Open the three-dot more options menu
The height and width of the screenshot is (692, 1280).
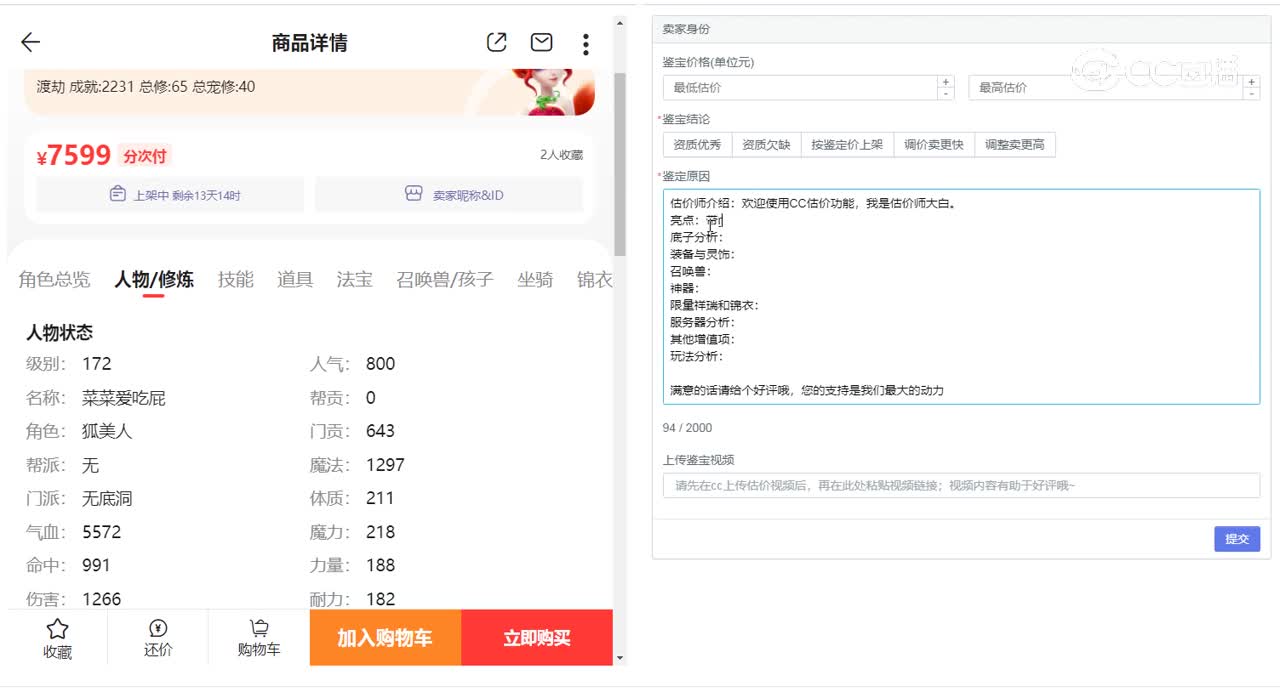pos(585,42)
